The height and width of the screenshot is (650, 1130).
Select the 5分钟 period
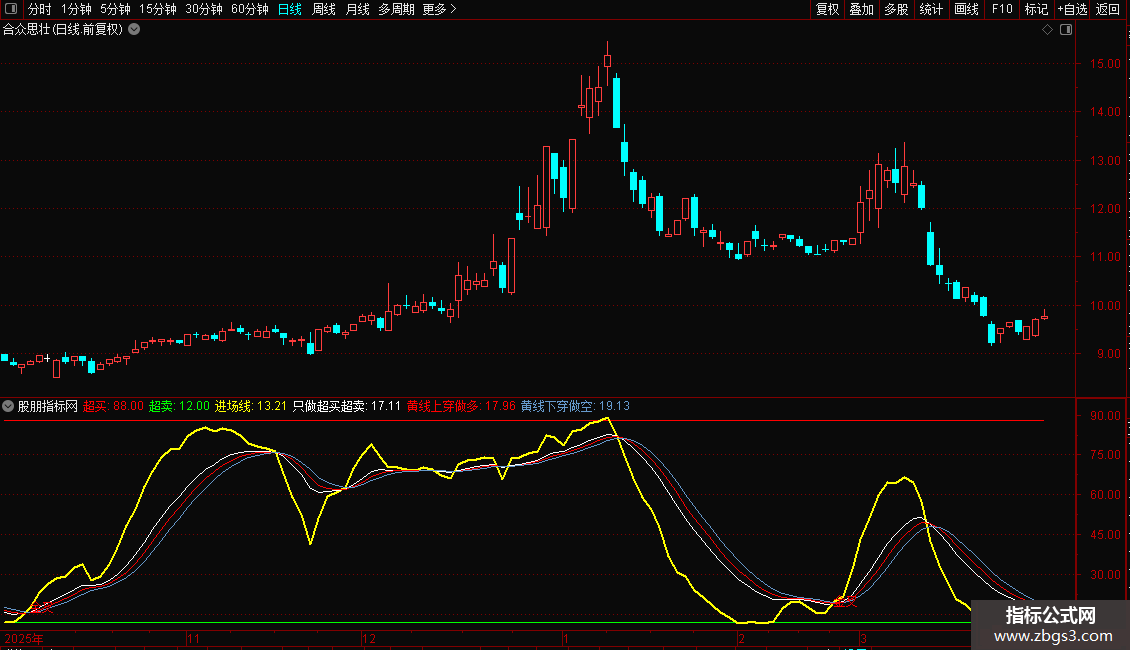115,9
